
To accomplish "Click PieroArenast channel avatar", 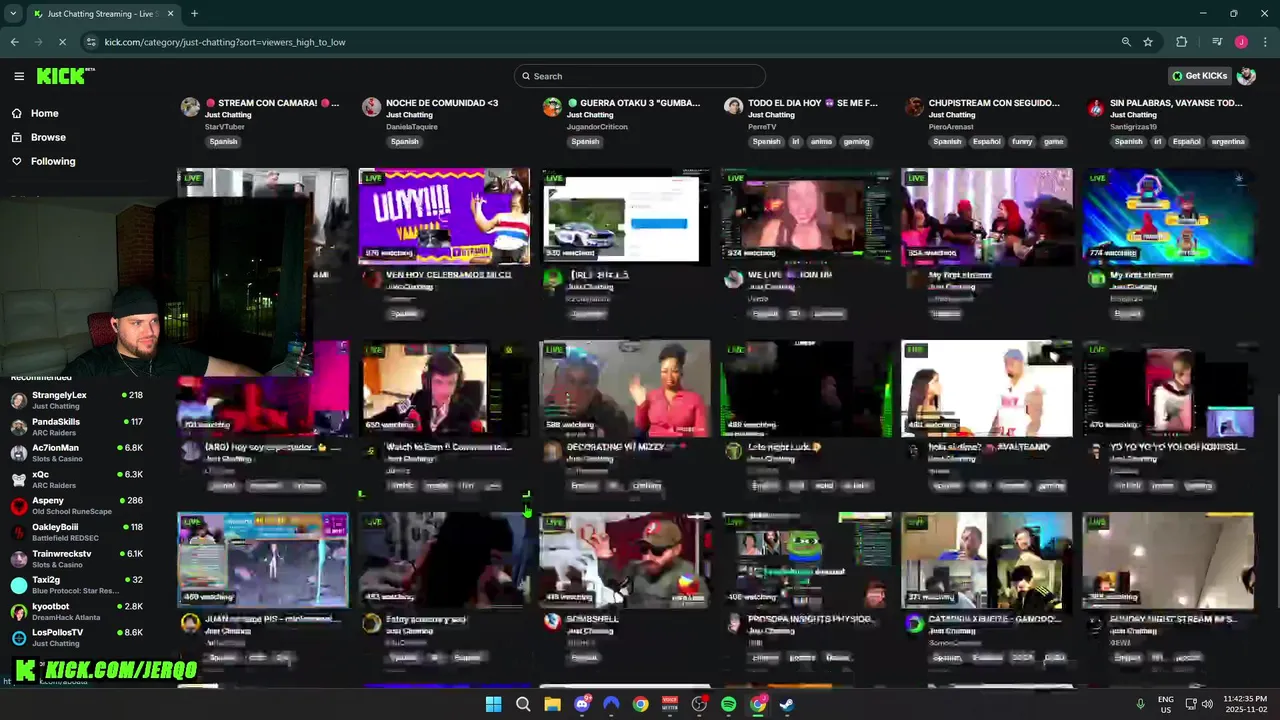I will click(x=914, y=107).
